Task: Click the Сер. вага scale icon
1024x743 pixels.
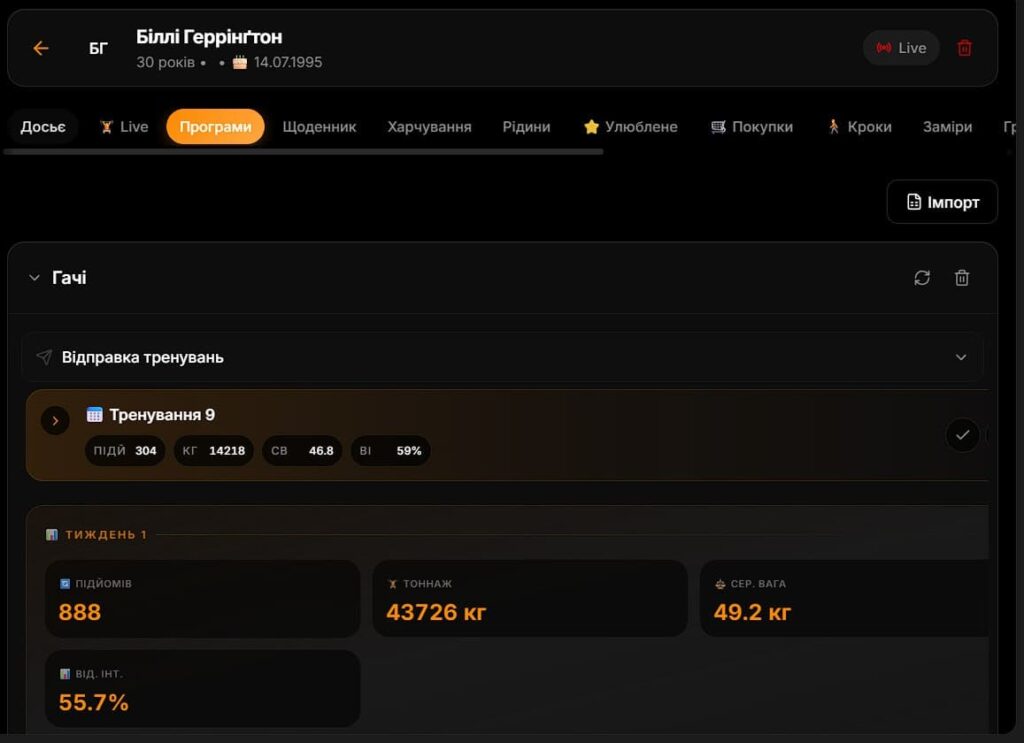Action: tap(720, 584)
